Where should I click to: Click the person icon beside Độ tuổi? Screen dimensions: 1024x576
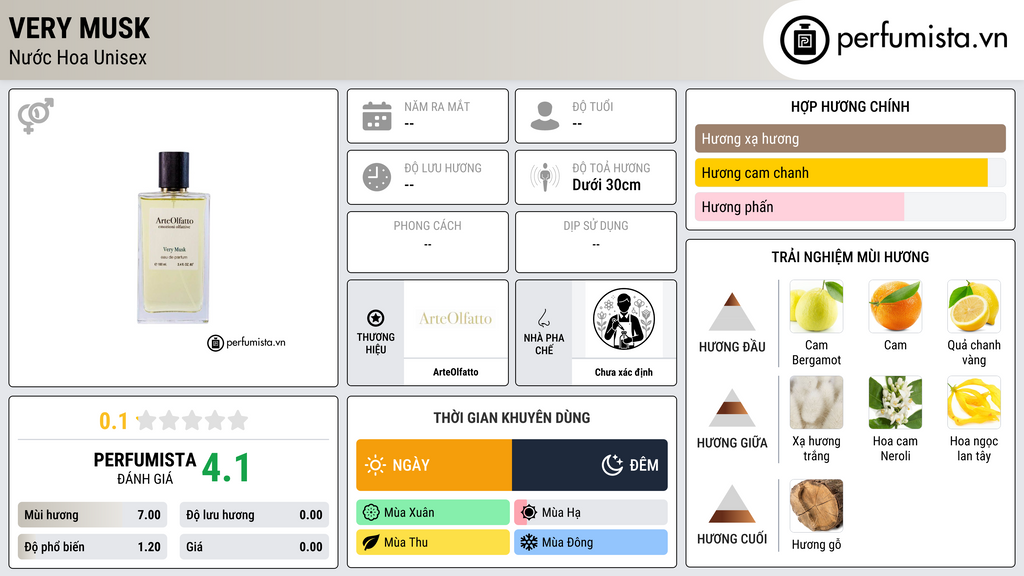coord(545,116)
